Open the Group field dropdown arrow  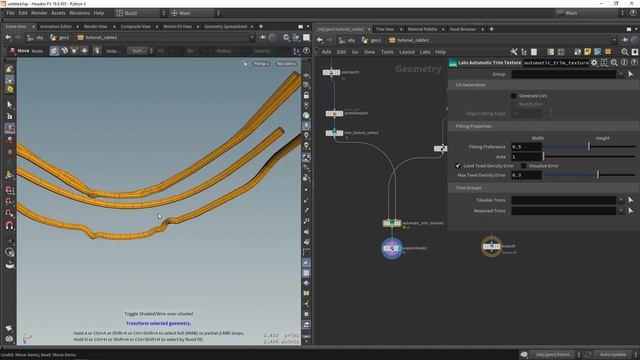coord(621,74)
